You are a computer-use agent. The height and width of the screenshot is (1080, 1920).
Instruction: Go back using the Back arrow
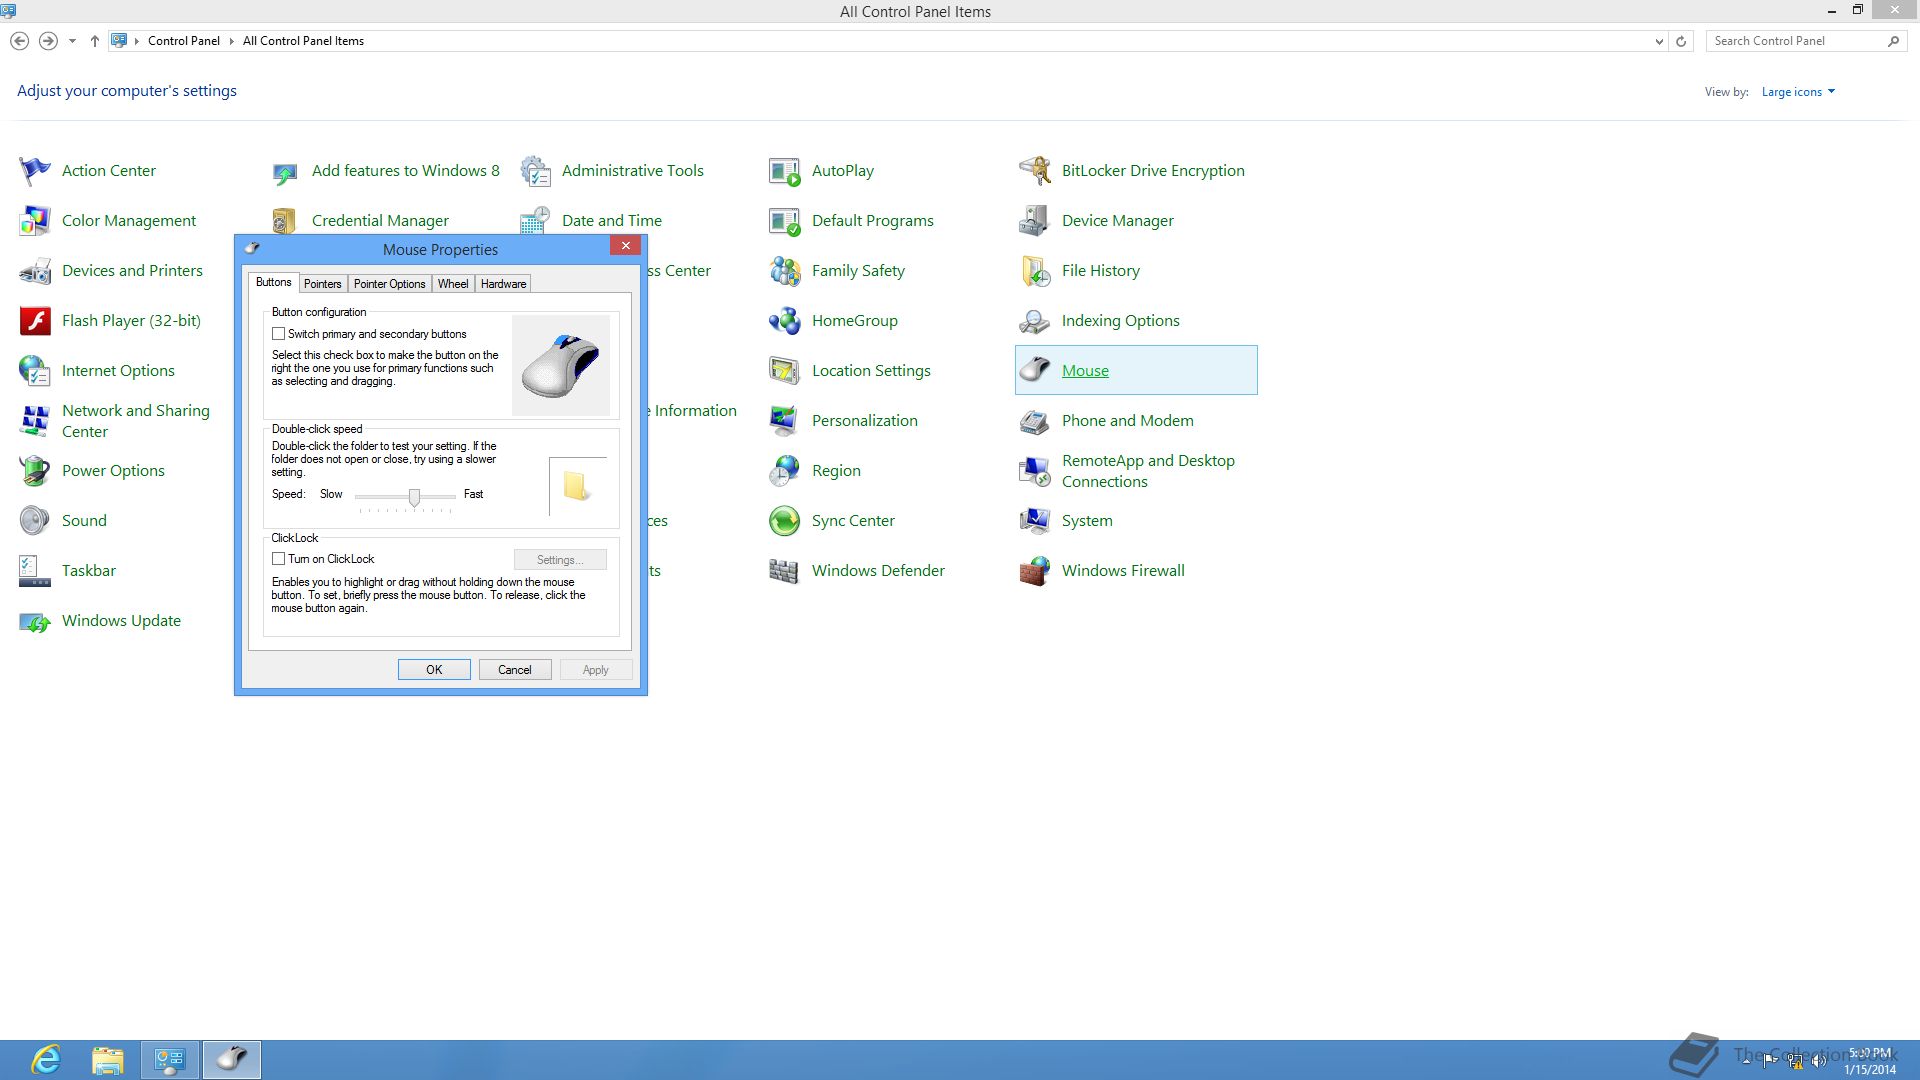pos(19,41)
